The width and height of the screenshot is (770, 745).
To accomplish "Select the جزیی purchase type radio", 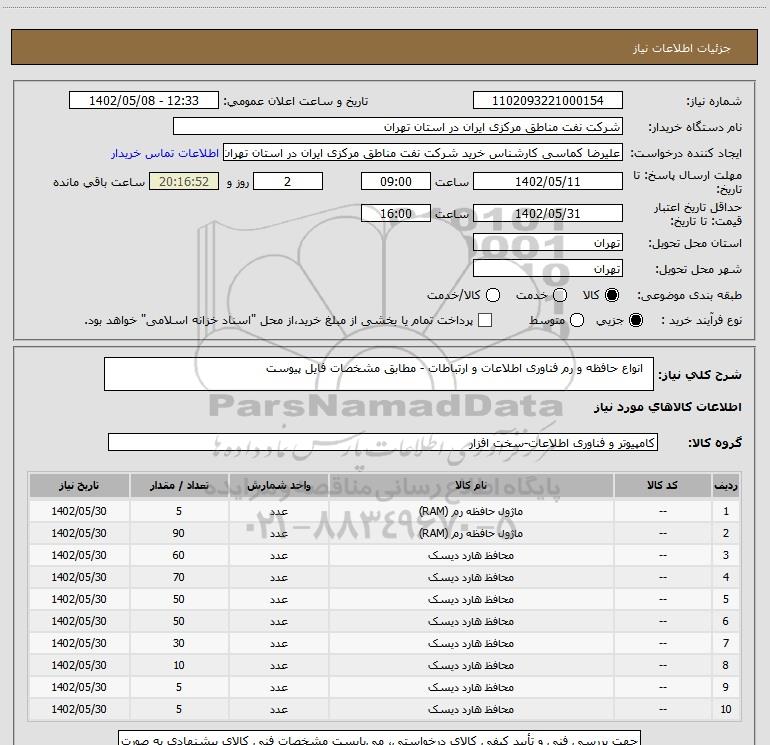I will coord(635,320).
